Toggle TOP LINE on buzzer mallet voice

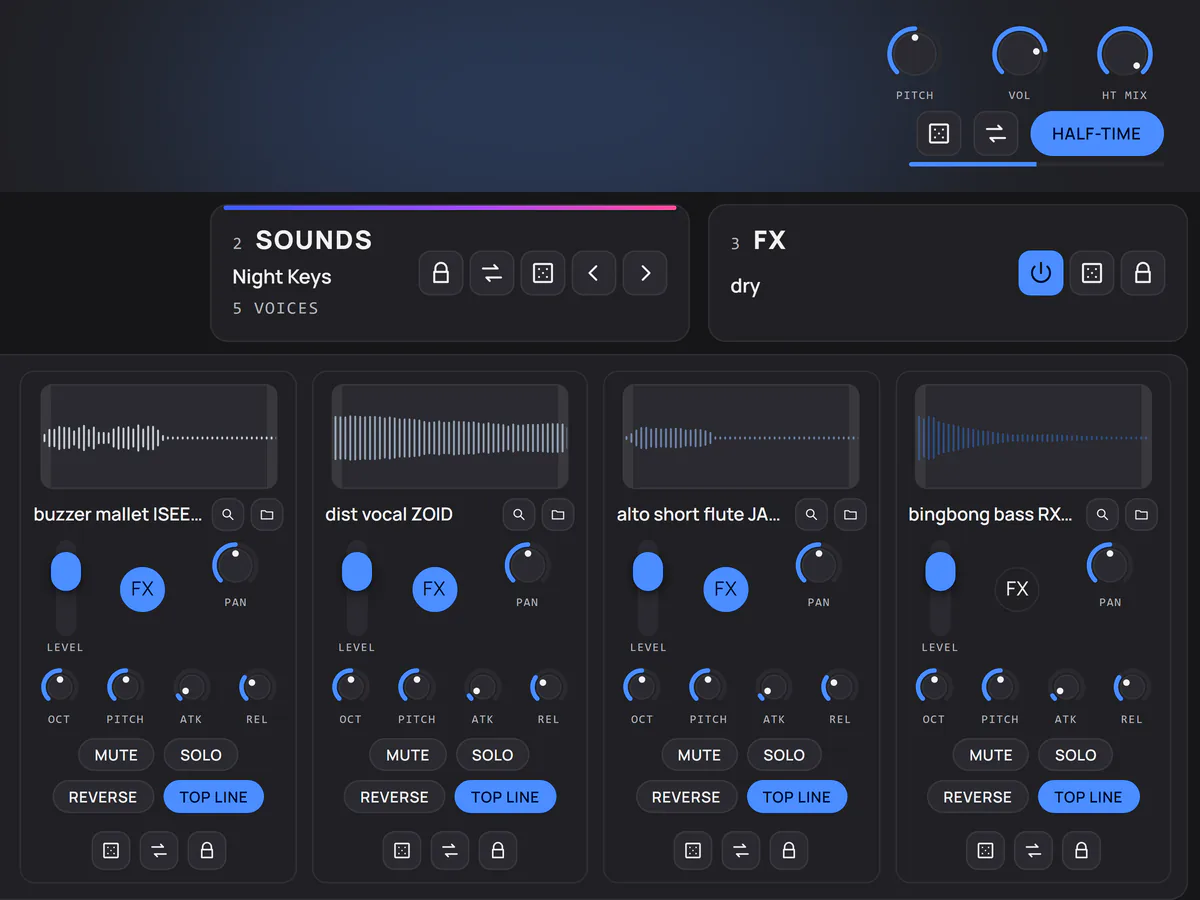click(213, 797)
